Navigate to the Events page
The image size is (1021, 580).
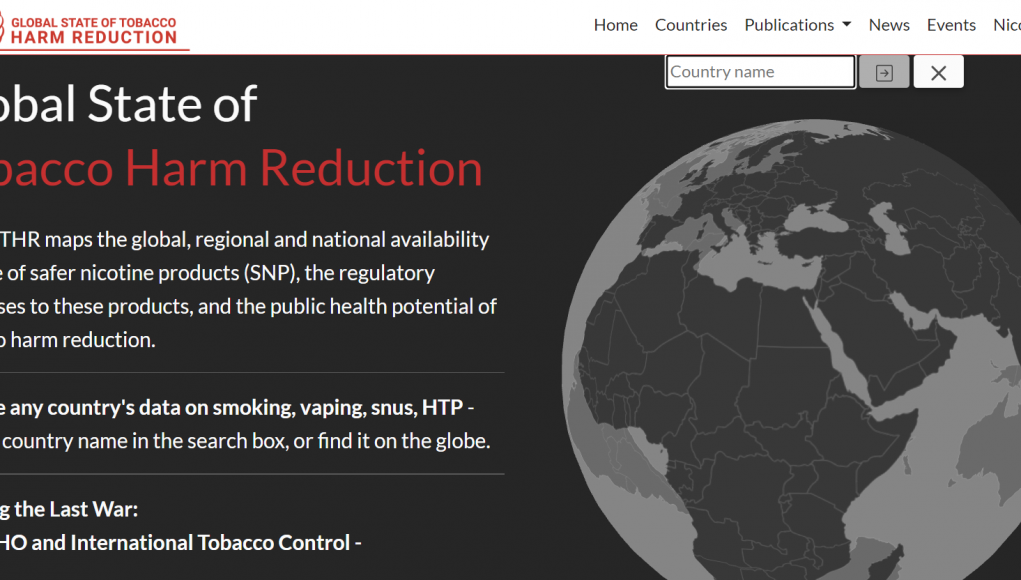point(951,25)
